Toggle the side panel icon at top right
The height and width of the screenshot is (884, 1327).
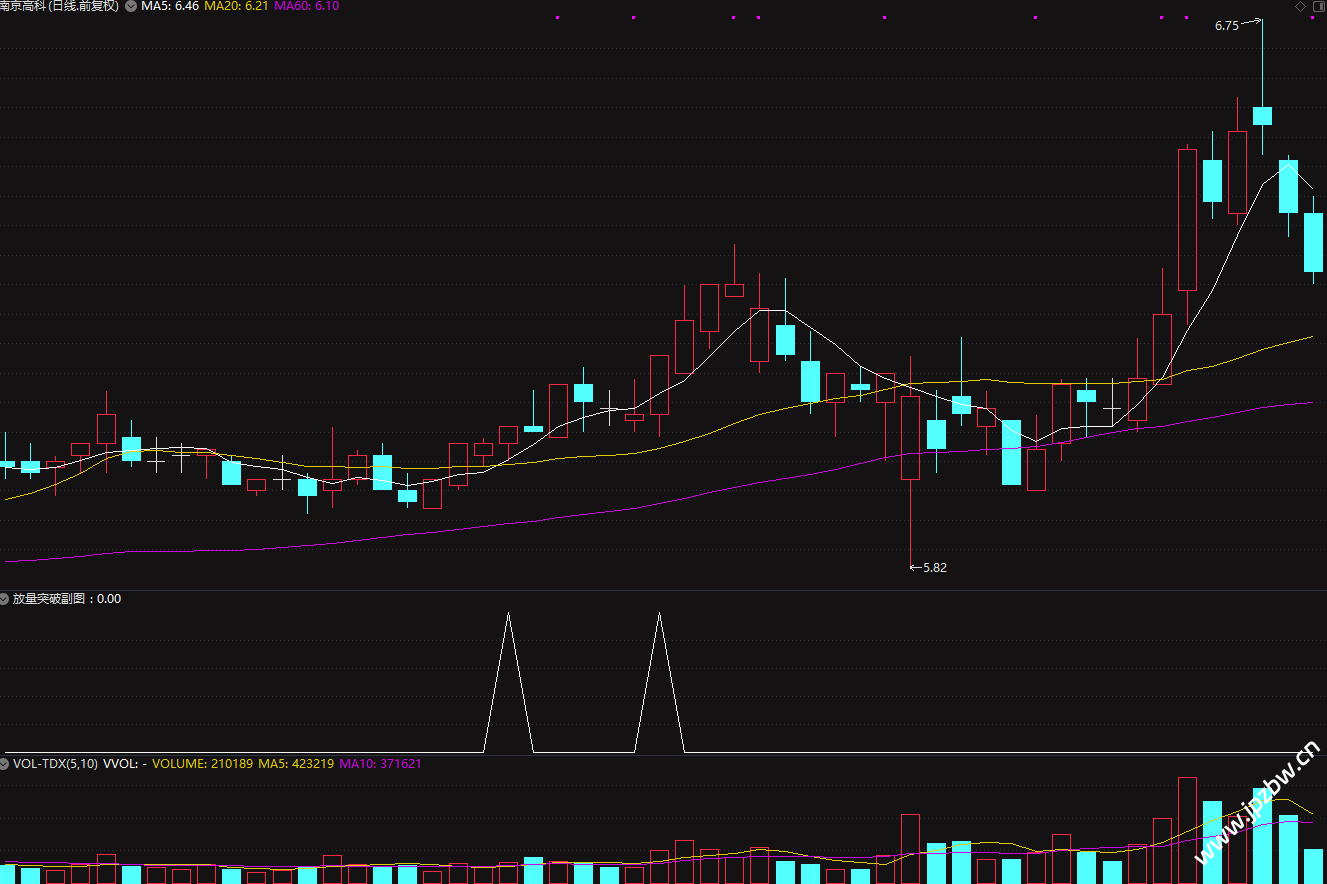1317,6
